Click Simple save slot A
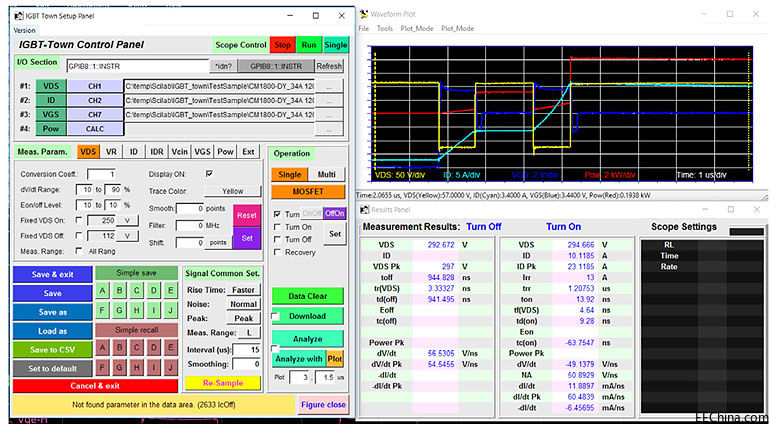This screenshot has height=430, width=777. [103, 290]
